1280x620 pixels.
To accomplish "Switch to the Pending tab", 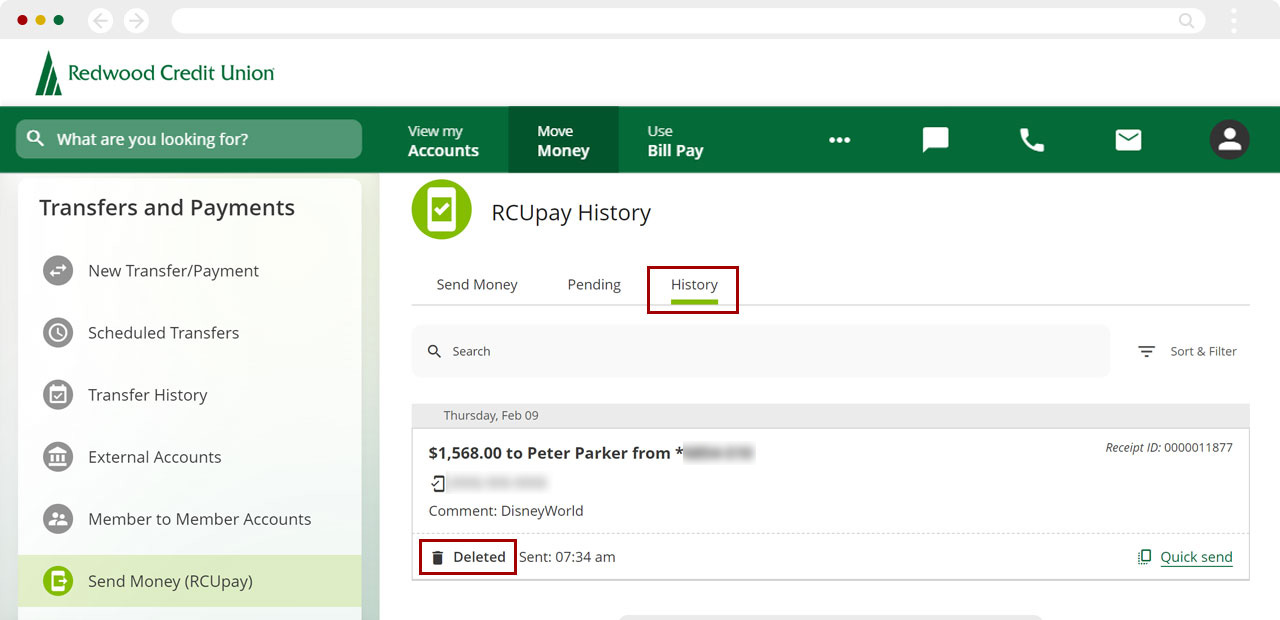I will pyautogui.click(x=594, y=285).
